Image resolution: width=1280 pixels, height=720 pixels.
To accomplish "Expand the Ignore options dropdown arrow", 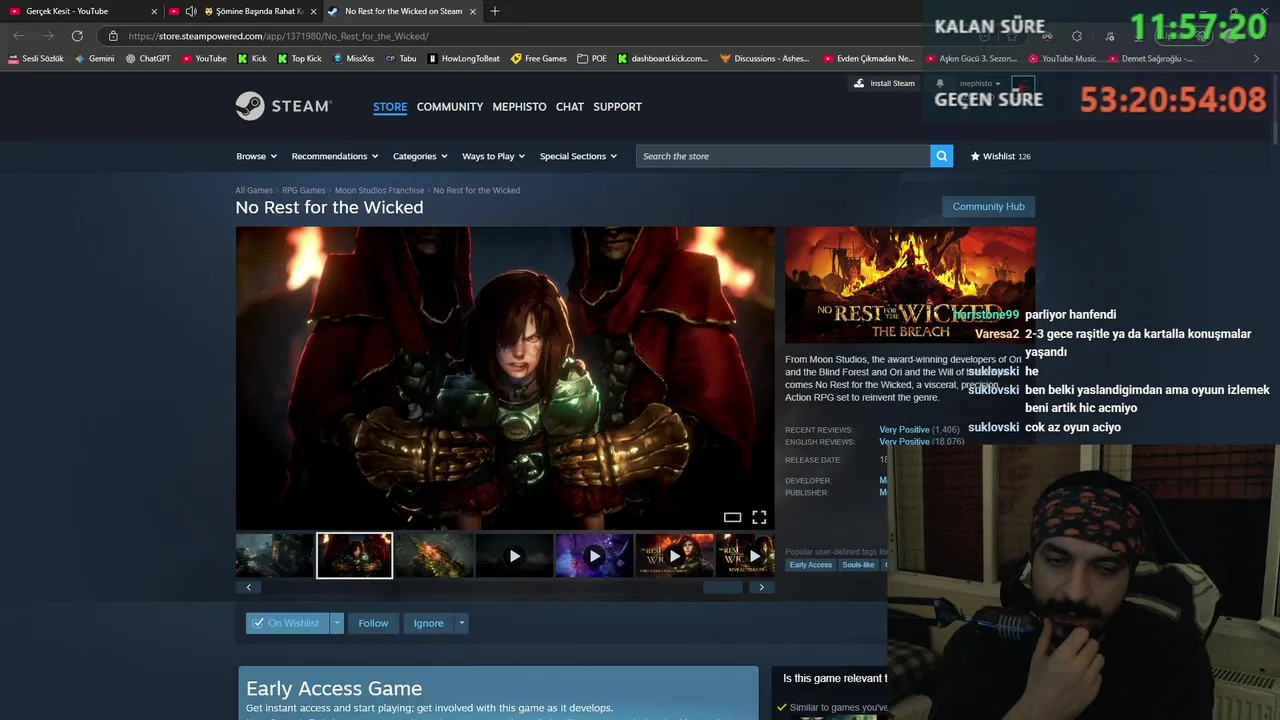I will click(x=461, y=623).
